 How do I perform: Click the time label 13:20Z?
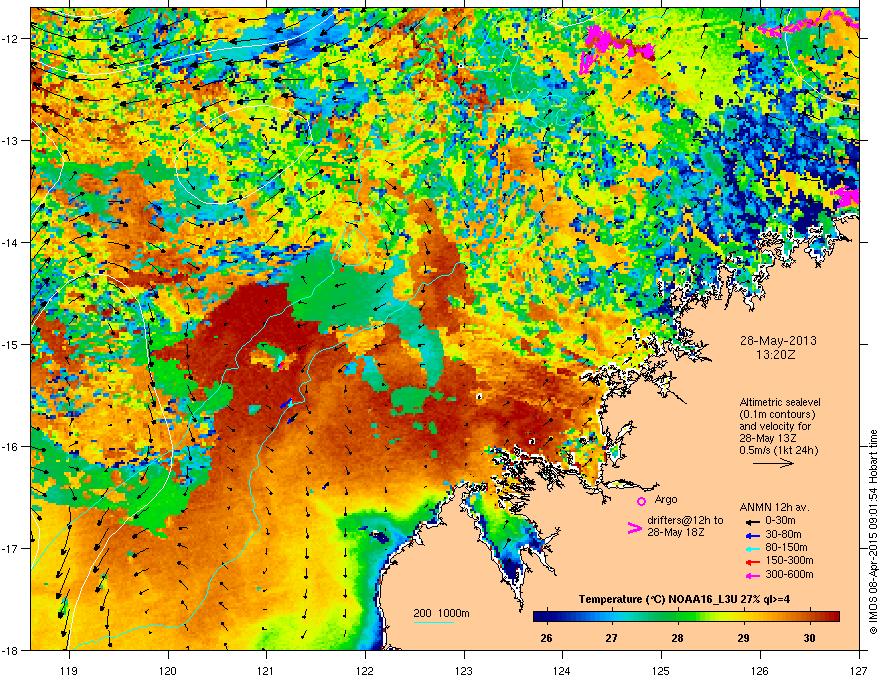pyautogui.click(x=776, y=355)
